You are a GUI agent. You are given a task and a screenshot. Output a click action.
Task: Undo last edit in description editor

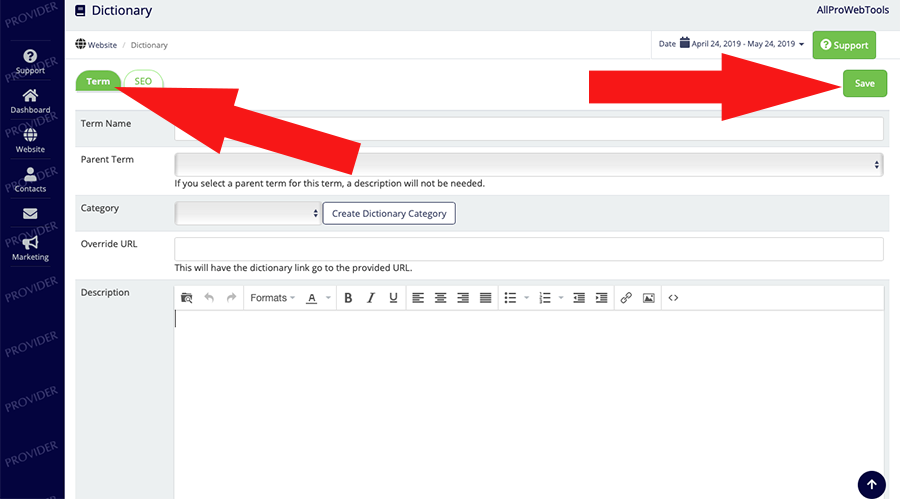click(x=209, y=297)
